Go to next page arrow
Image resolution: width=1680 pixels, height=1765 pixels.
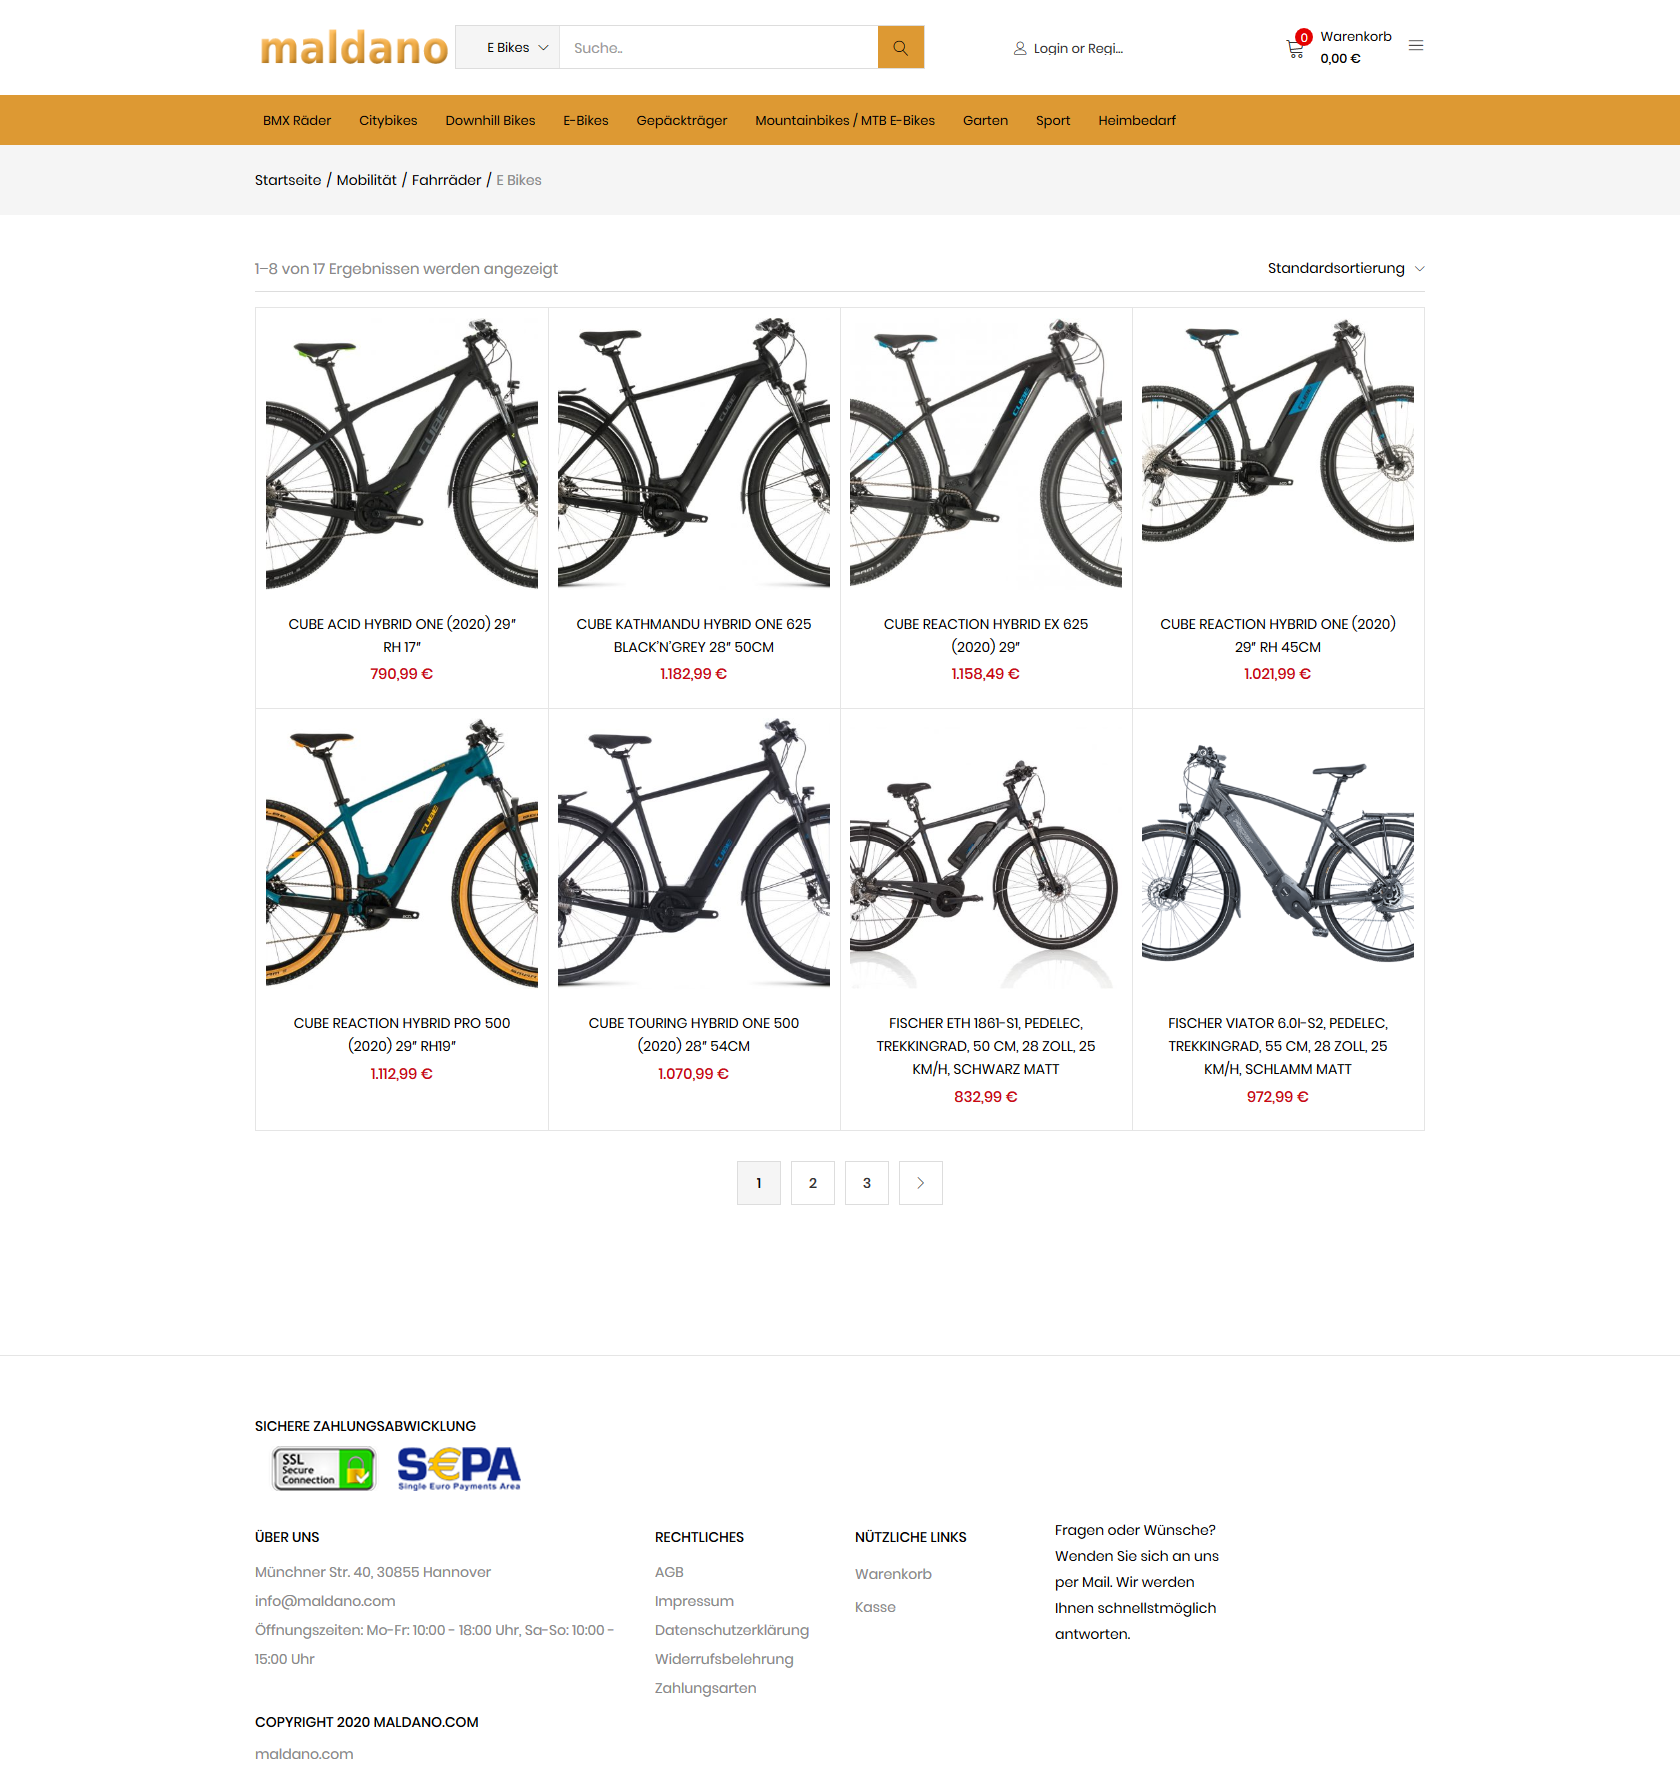(x=920, y=1183)
